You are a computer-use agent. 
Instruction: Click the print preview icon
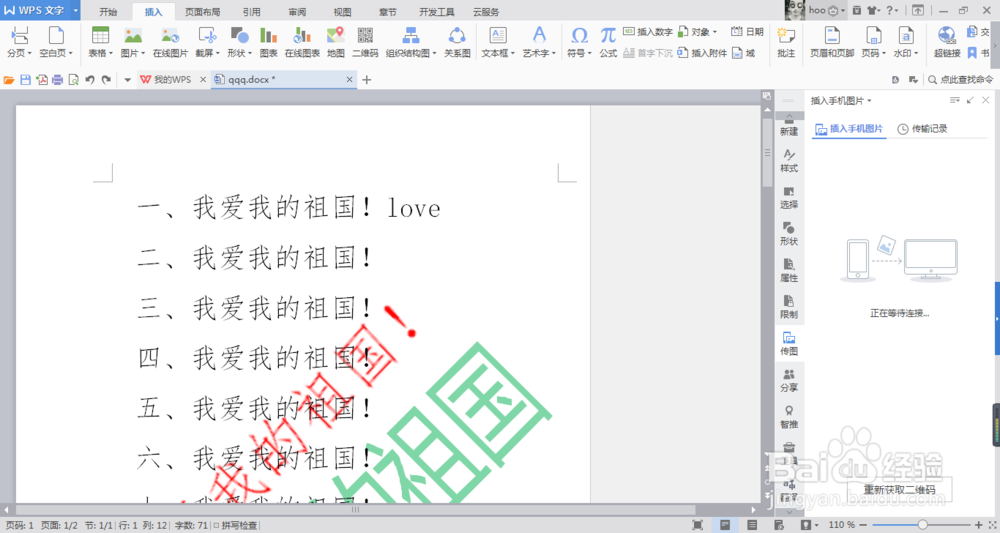click(x=73, y=80)
